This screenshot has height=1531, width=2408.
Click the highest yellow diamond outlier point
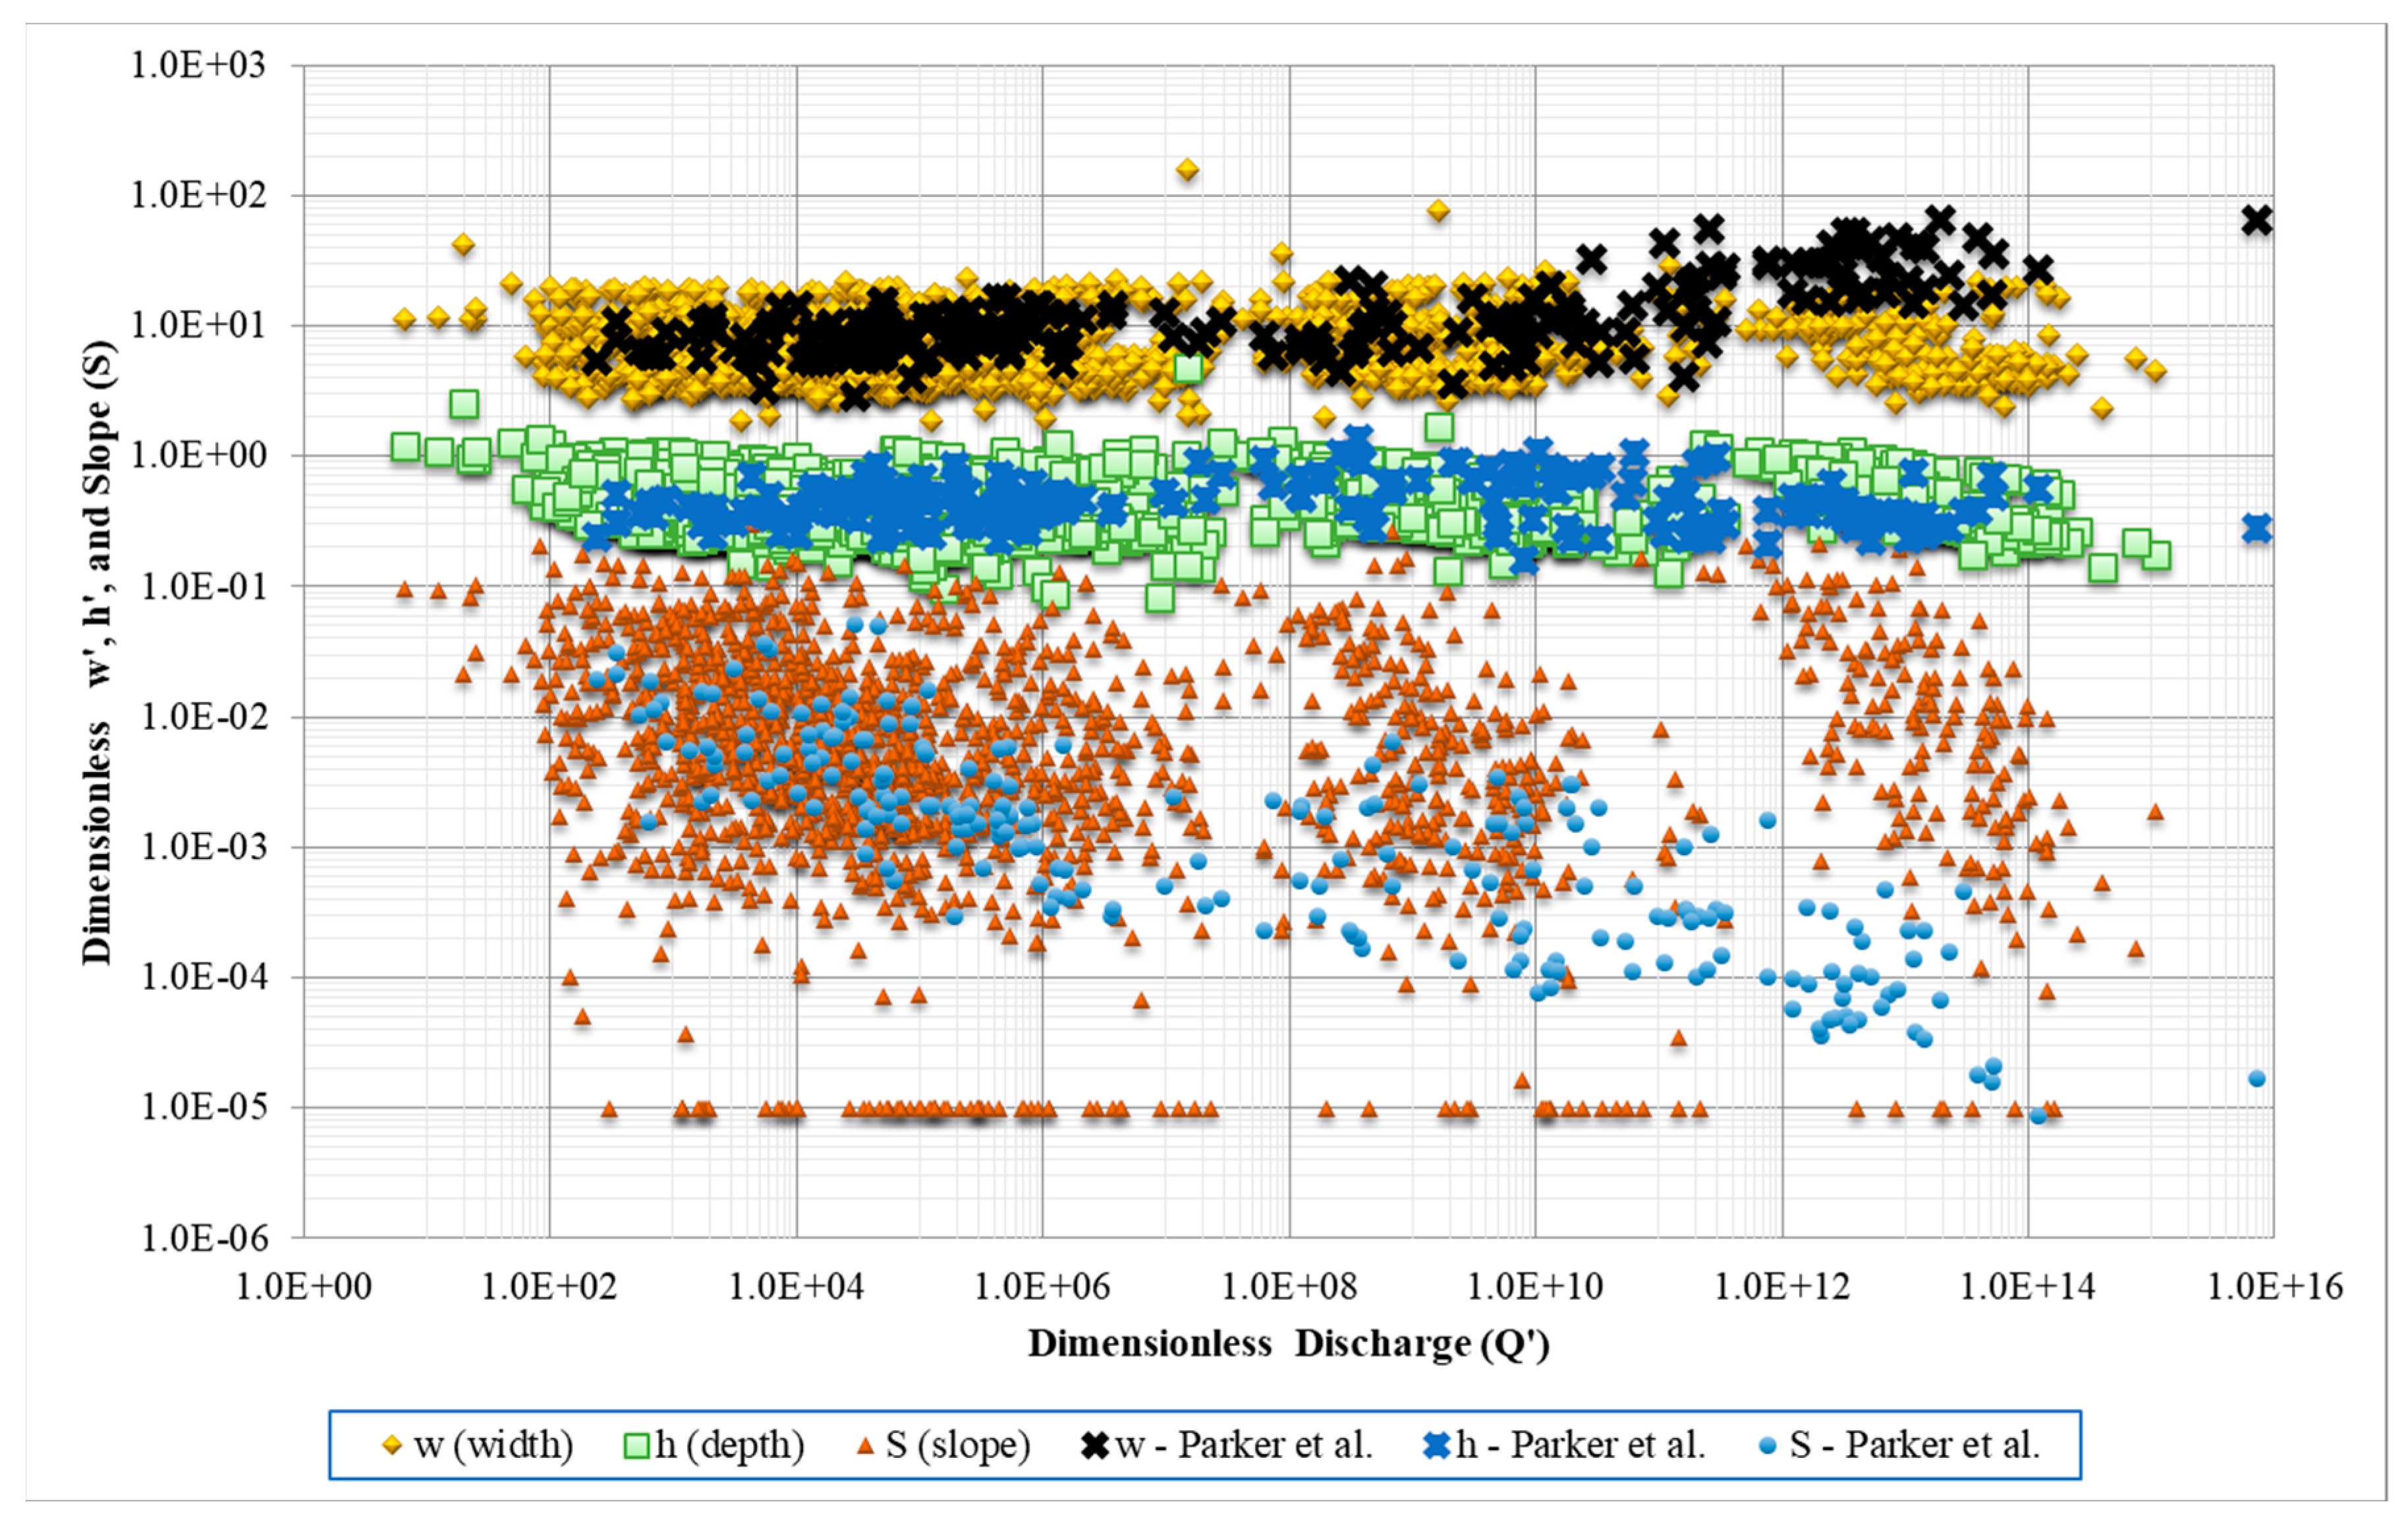(1187, 170)
